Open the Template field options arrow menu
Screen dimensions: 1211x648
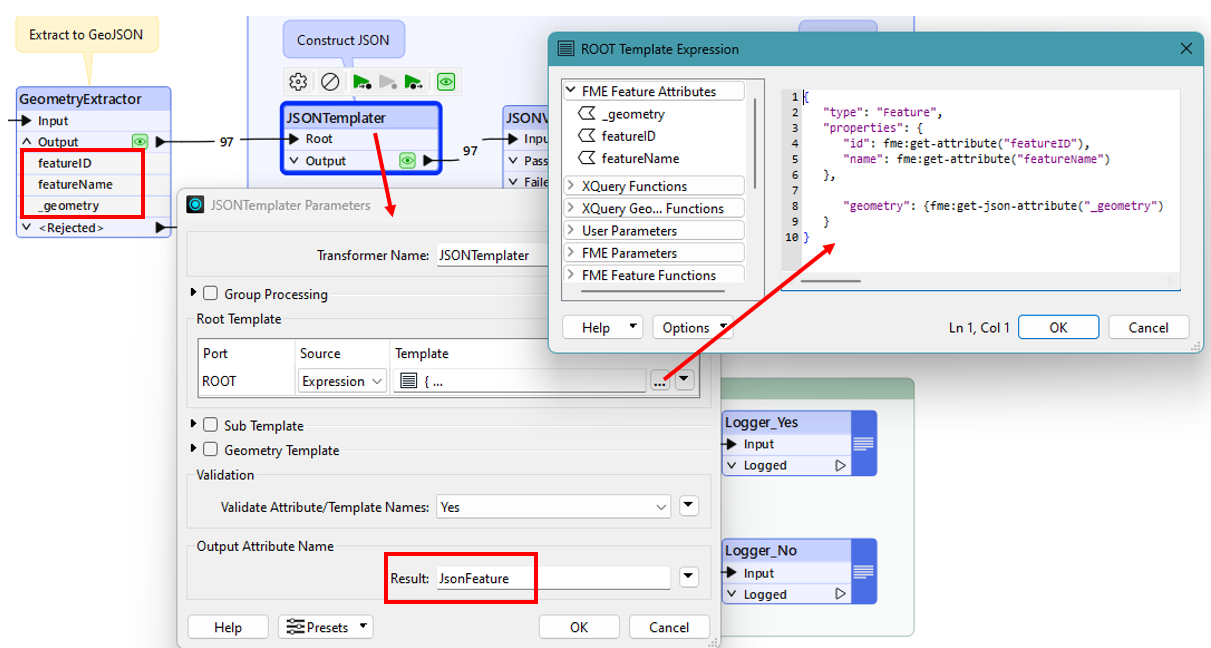(684, 380)
